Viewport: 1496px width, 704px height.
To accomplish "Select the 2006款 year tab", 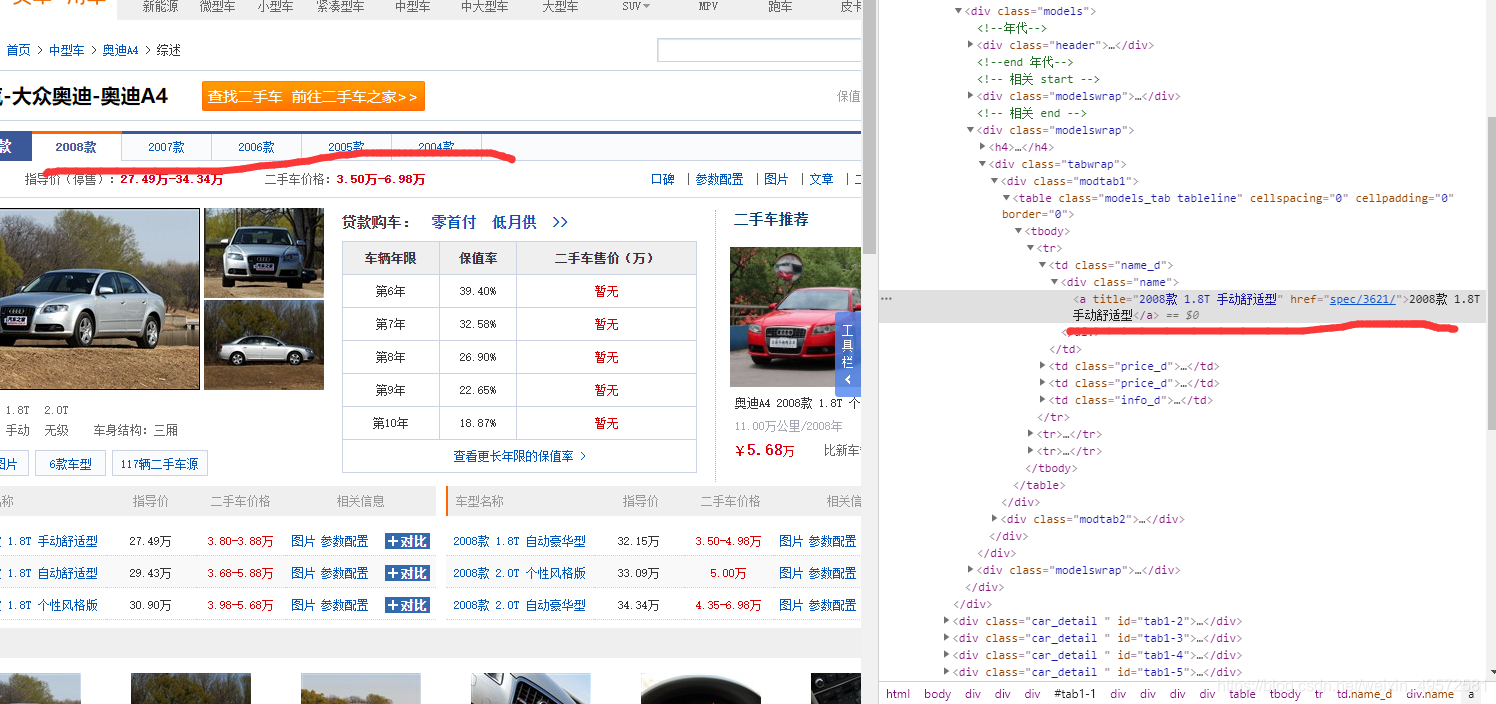I will [x=256, y=147].
